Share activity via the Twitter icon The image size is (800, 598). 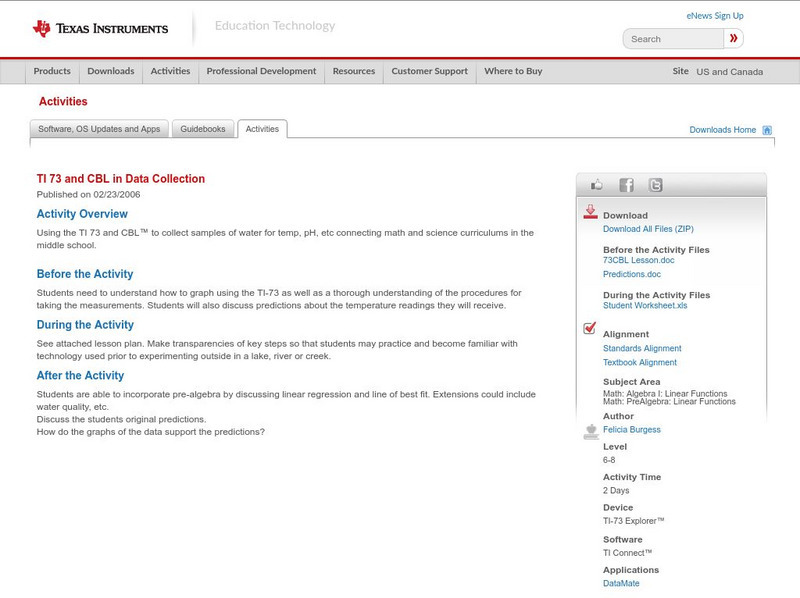tap(655, 185)
